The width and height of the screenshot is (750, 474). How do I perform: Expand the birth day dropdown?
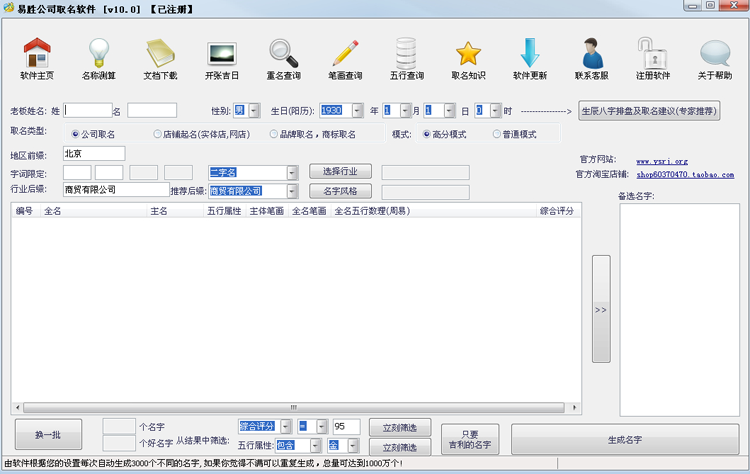tap(450, 111)
